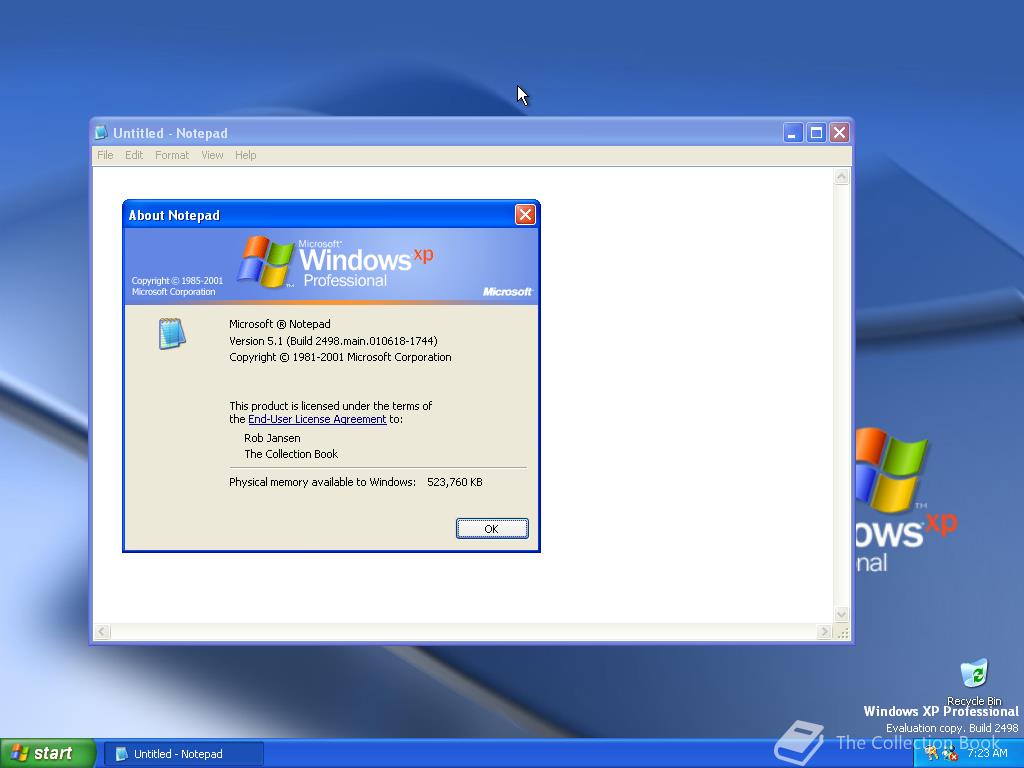Image resolution: width=1024 pixels, height=768 pixels.
Task: Click the vertical scrollbar down arrow
Action: click(841, 614)
